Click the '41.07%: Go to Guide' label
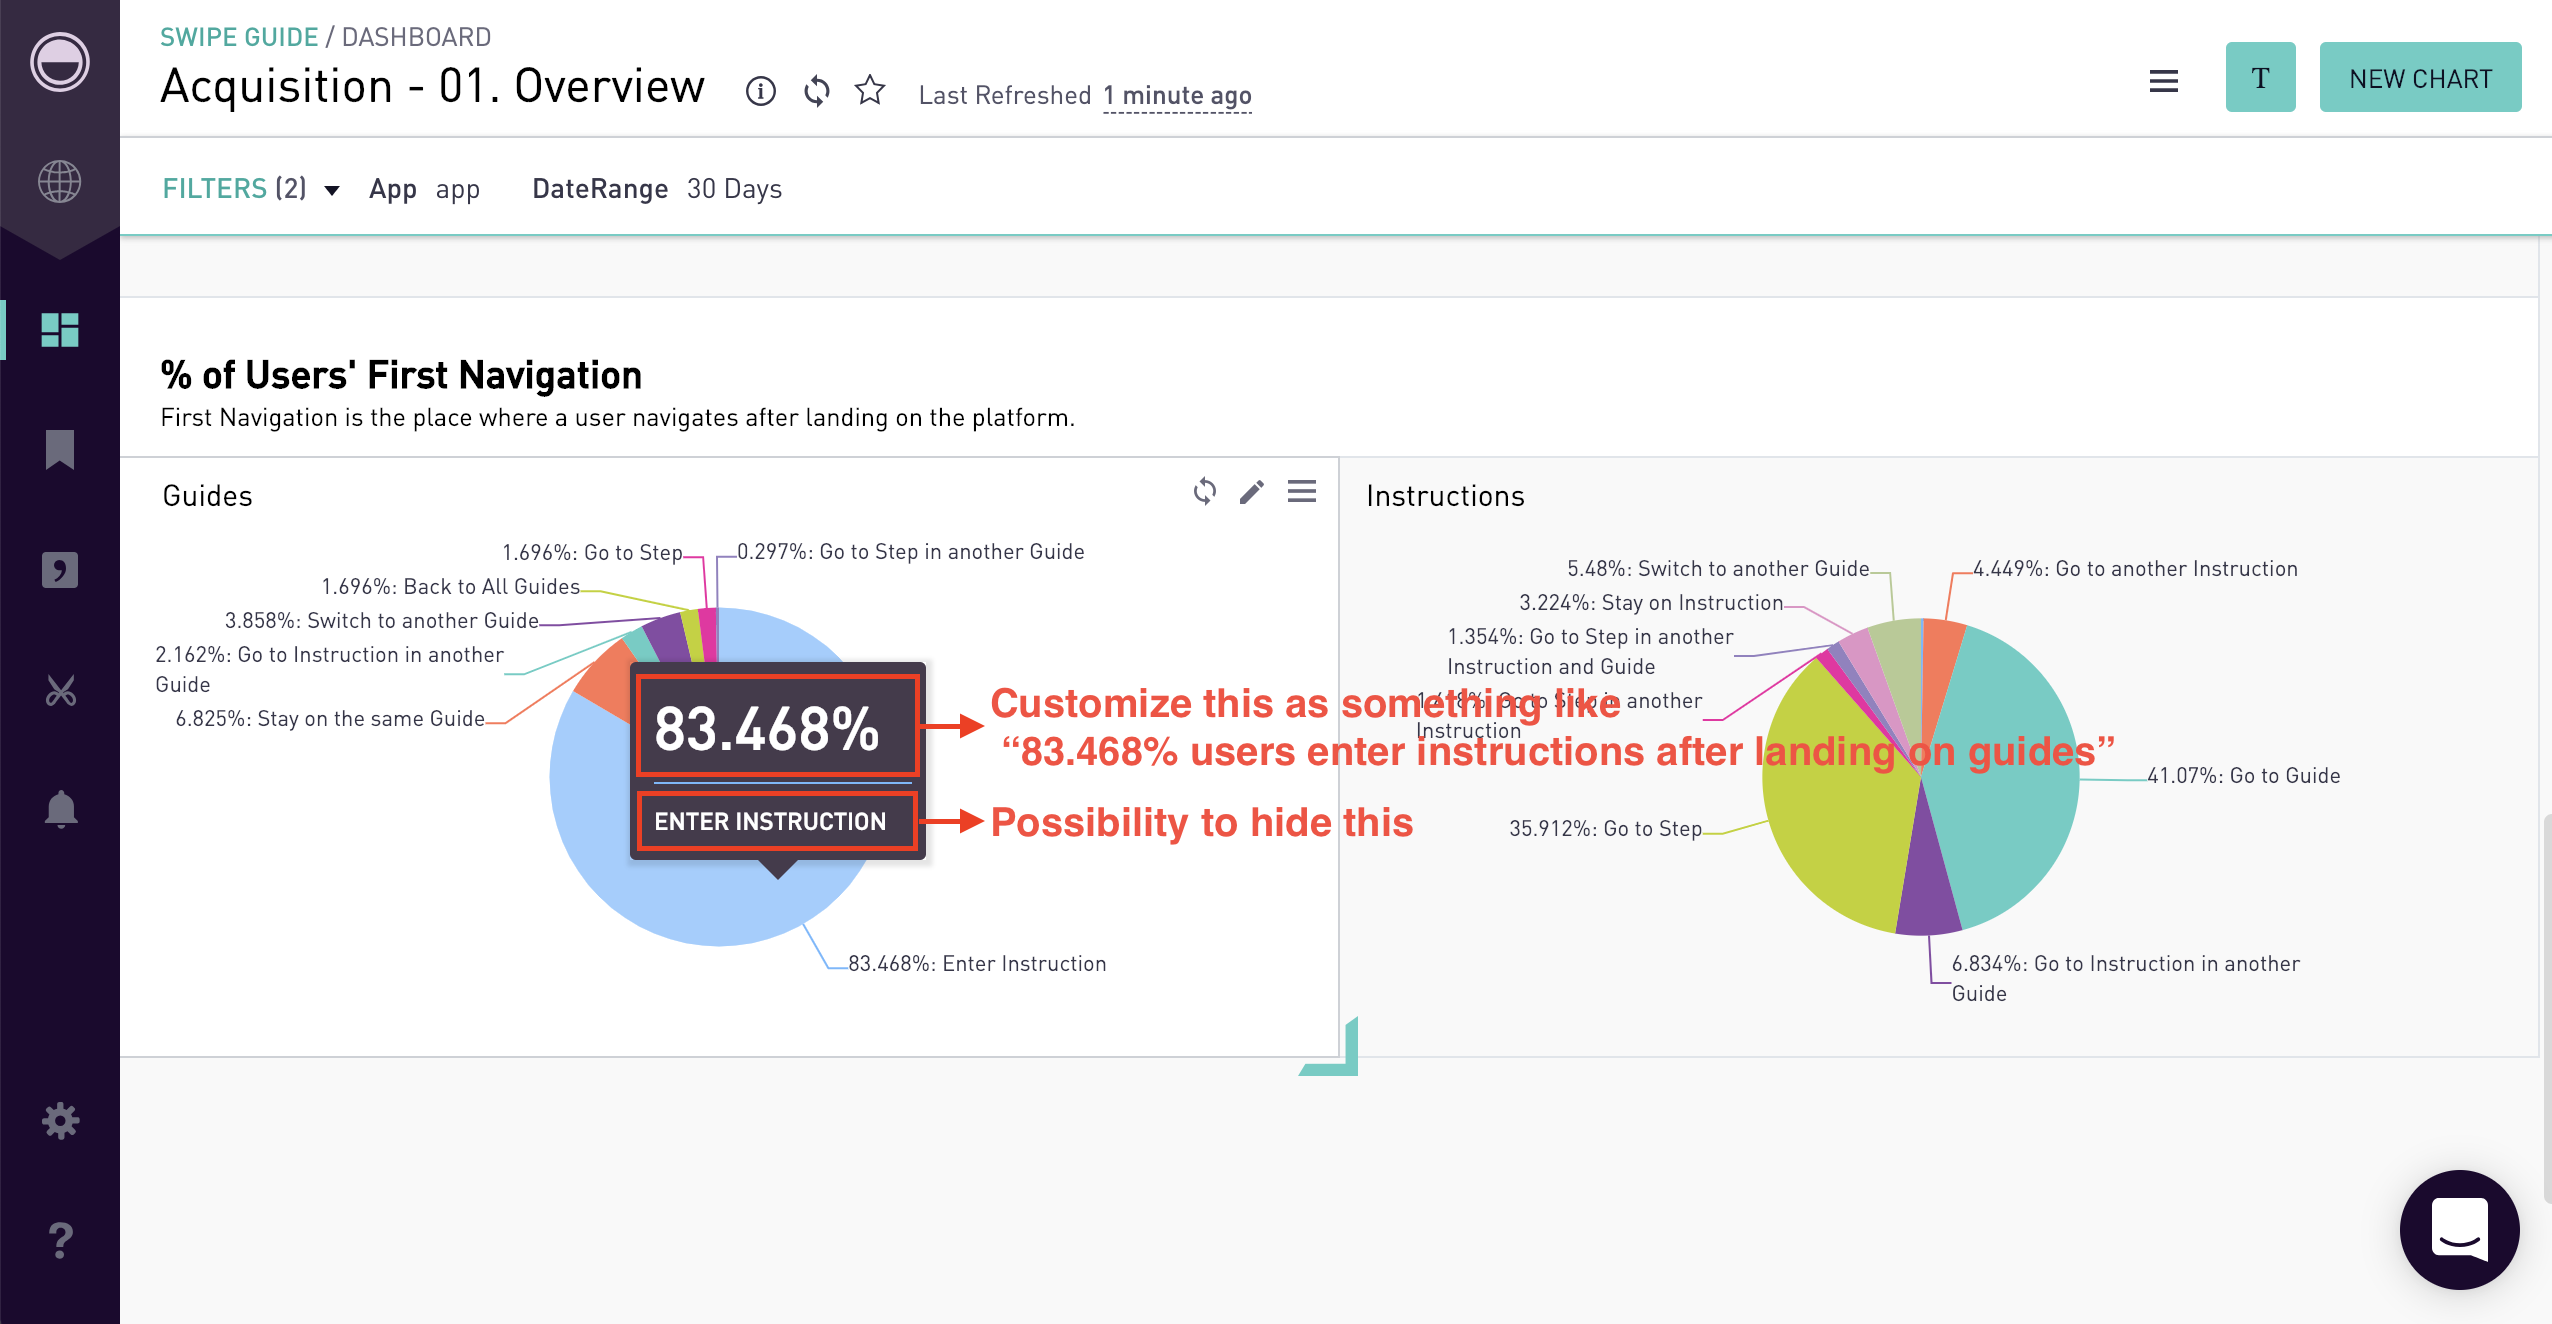The height and width of the screenshot is (1324, 2552). coord(2243,776)
